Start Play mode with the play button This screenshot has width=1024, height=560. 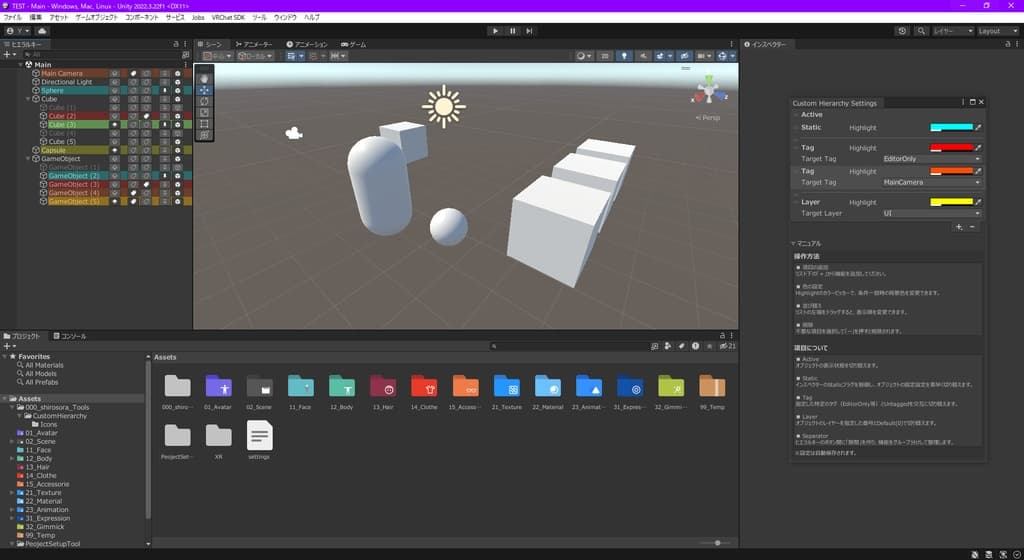pyautogui.click(x=495, y=31)
